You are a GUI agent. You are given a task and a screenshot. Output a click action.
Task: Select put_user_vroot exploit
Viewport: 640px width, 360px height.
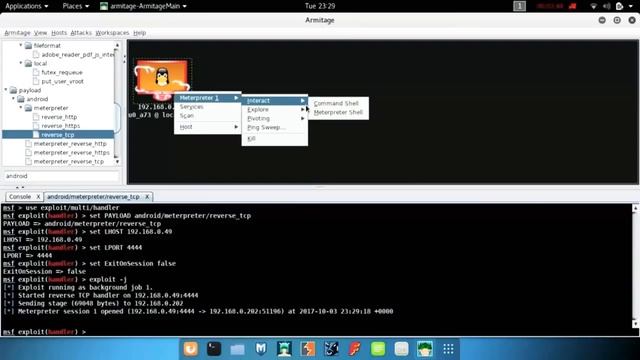pyautogui.click(x=62, y=82)
